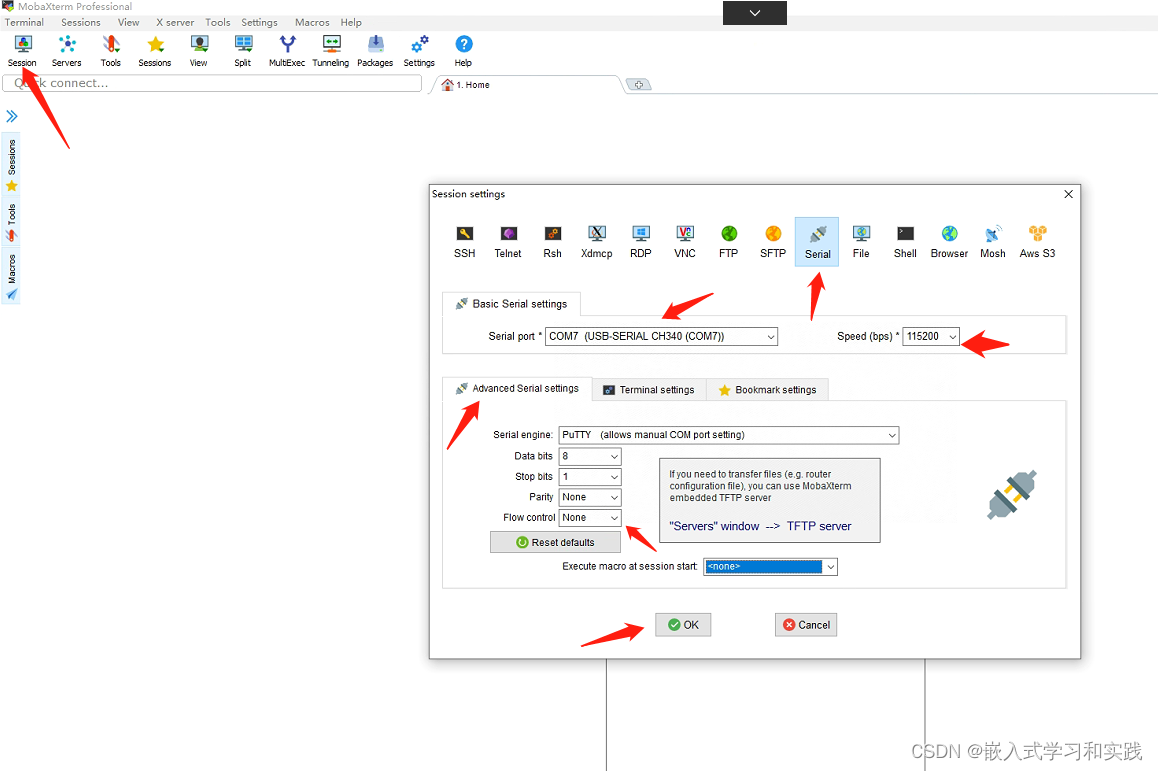Select Rsh session type
Image resolution: width=1158 pixels, height=771 pixels.
[x=552, y=241]
